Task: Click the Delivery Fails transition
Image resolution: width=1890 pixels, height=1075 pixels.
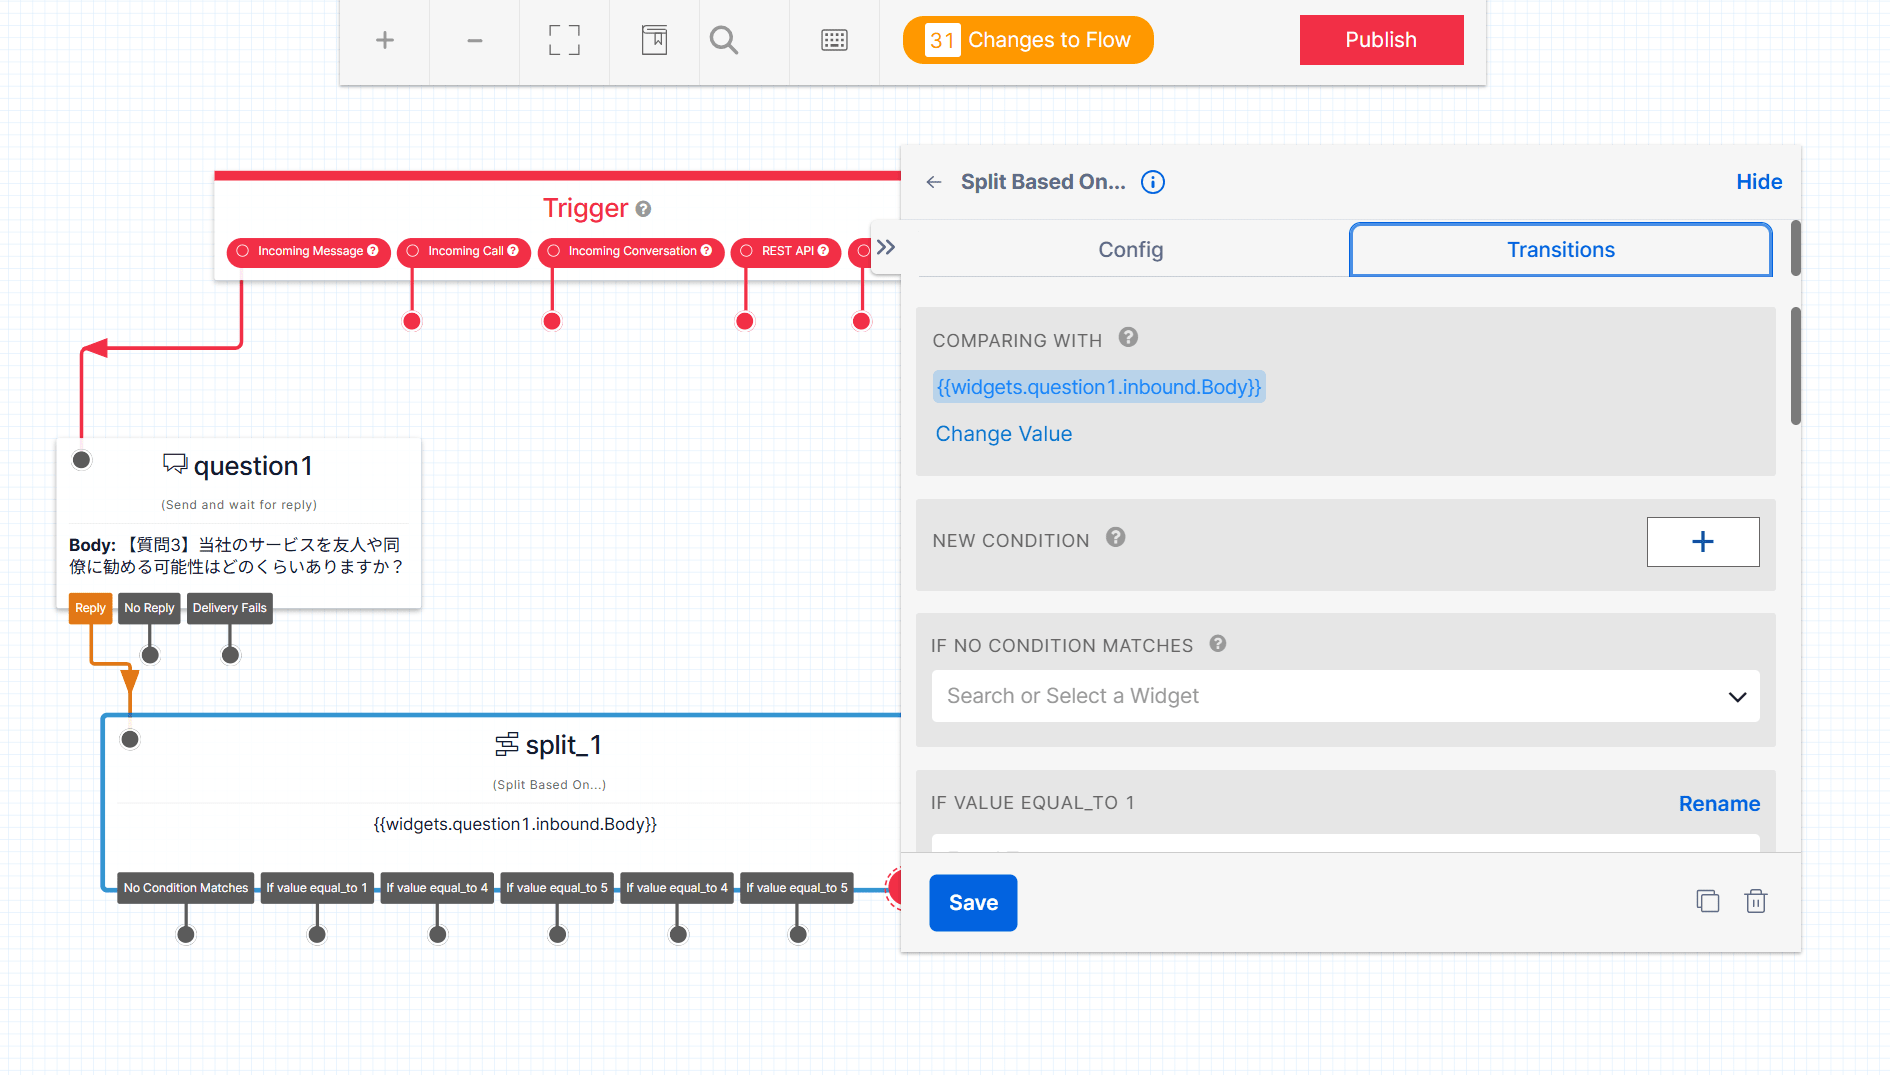Action: point(230,608)
